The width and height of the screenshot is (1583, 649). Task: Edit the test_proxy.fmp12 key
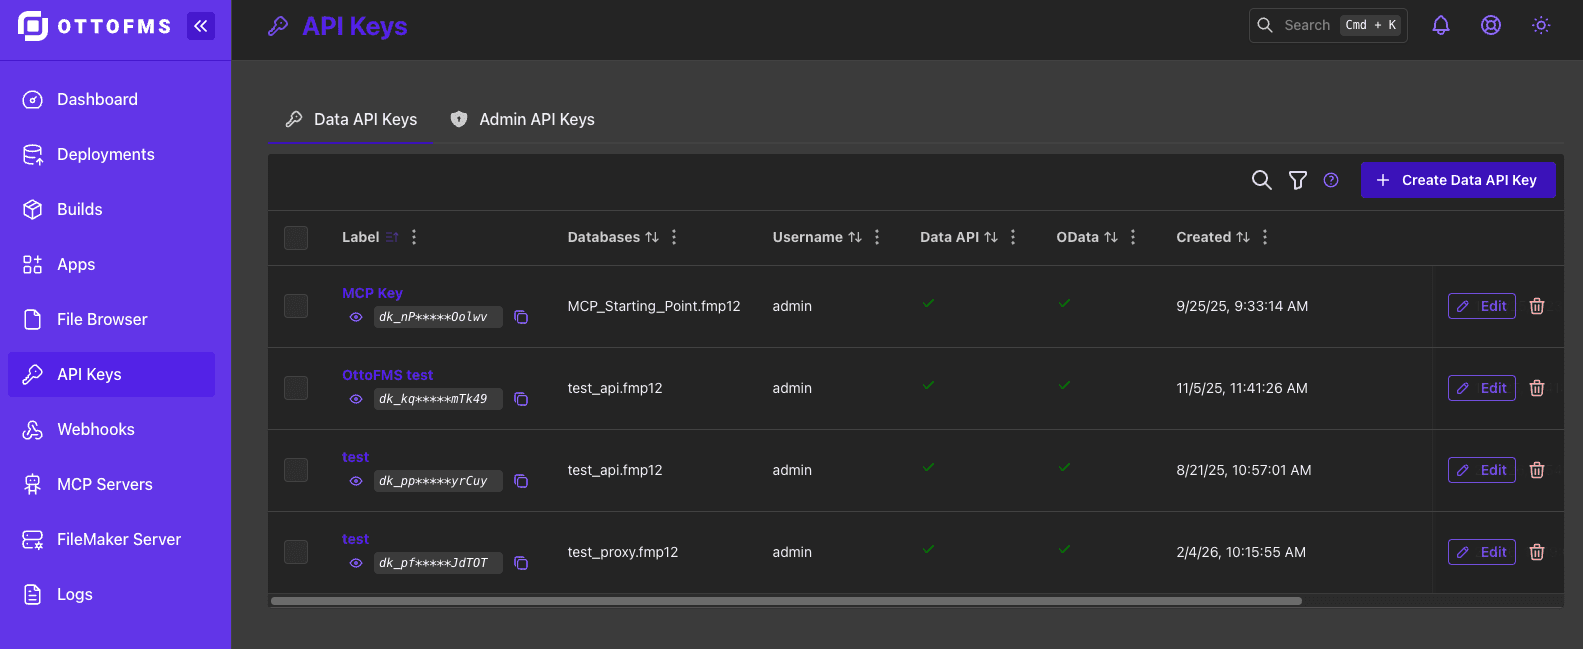[x=1482, y=552]
